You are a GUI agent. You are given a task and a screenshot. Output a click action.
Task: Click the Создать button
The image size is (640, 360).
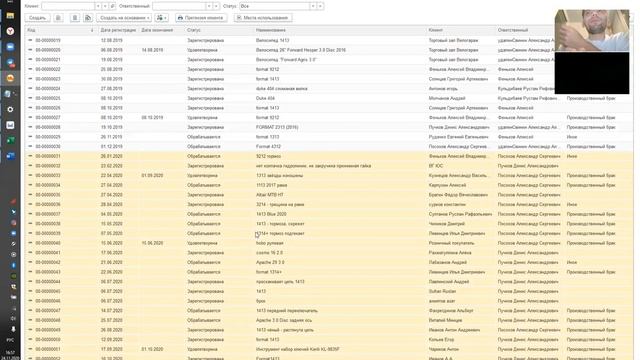pos(37,18)
